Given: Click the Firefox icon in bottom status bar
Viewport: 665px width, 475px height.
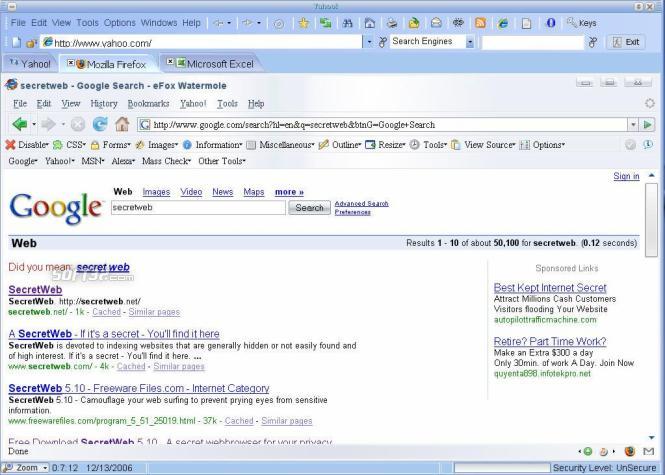Looking at the screenshot, I should [630, 451].
